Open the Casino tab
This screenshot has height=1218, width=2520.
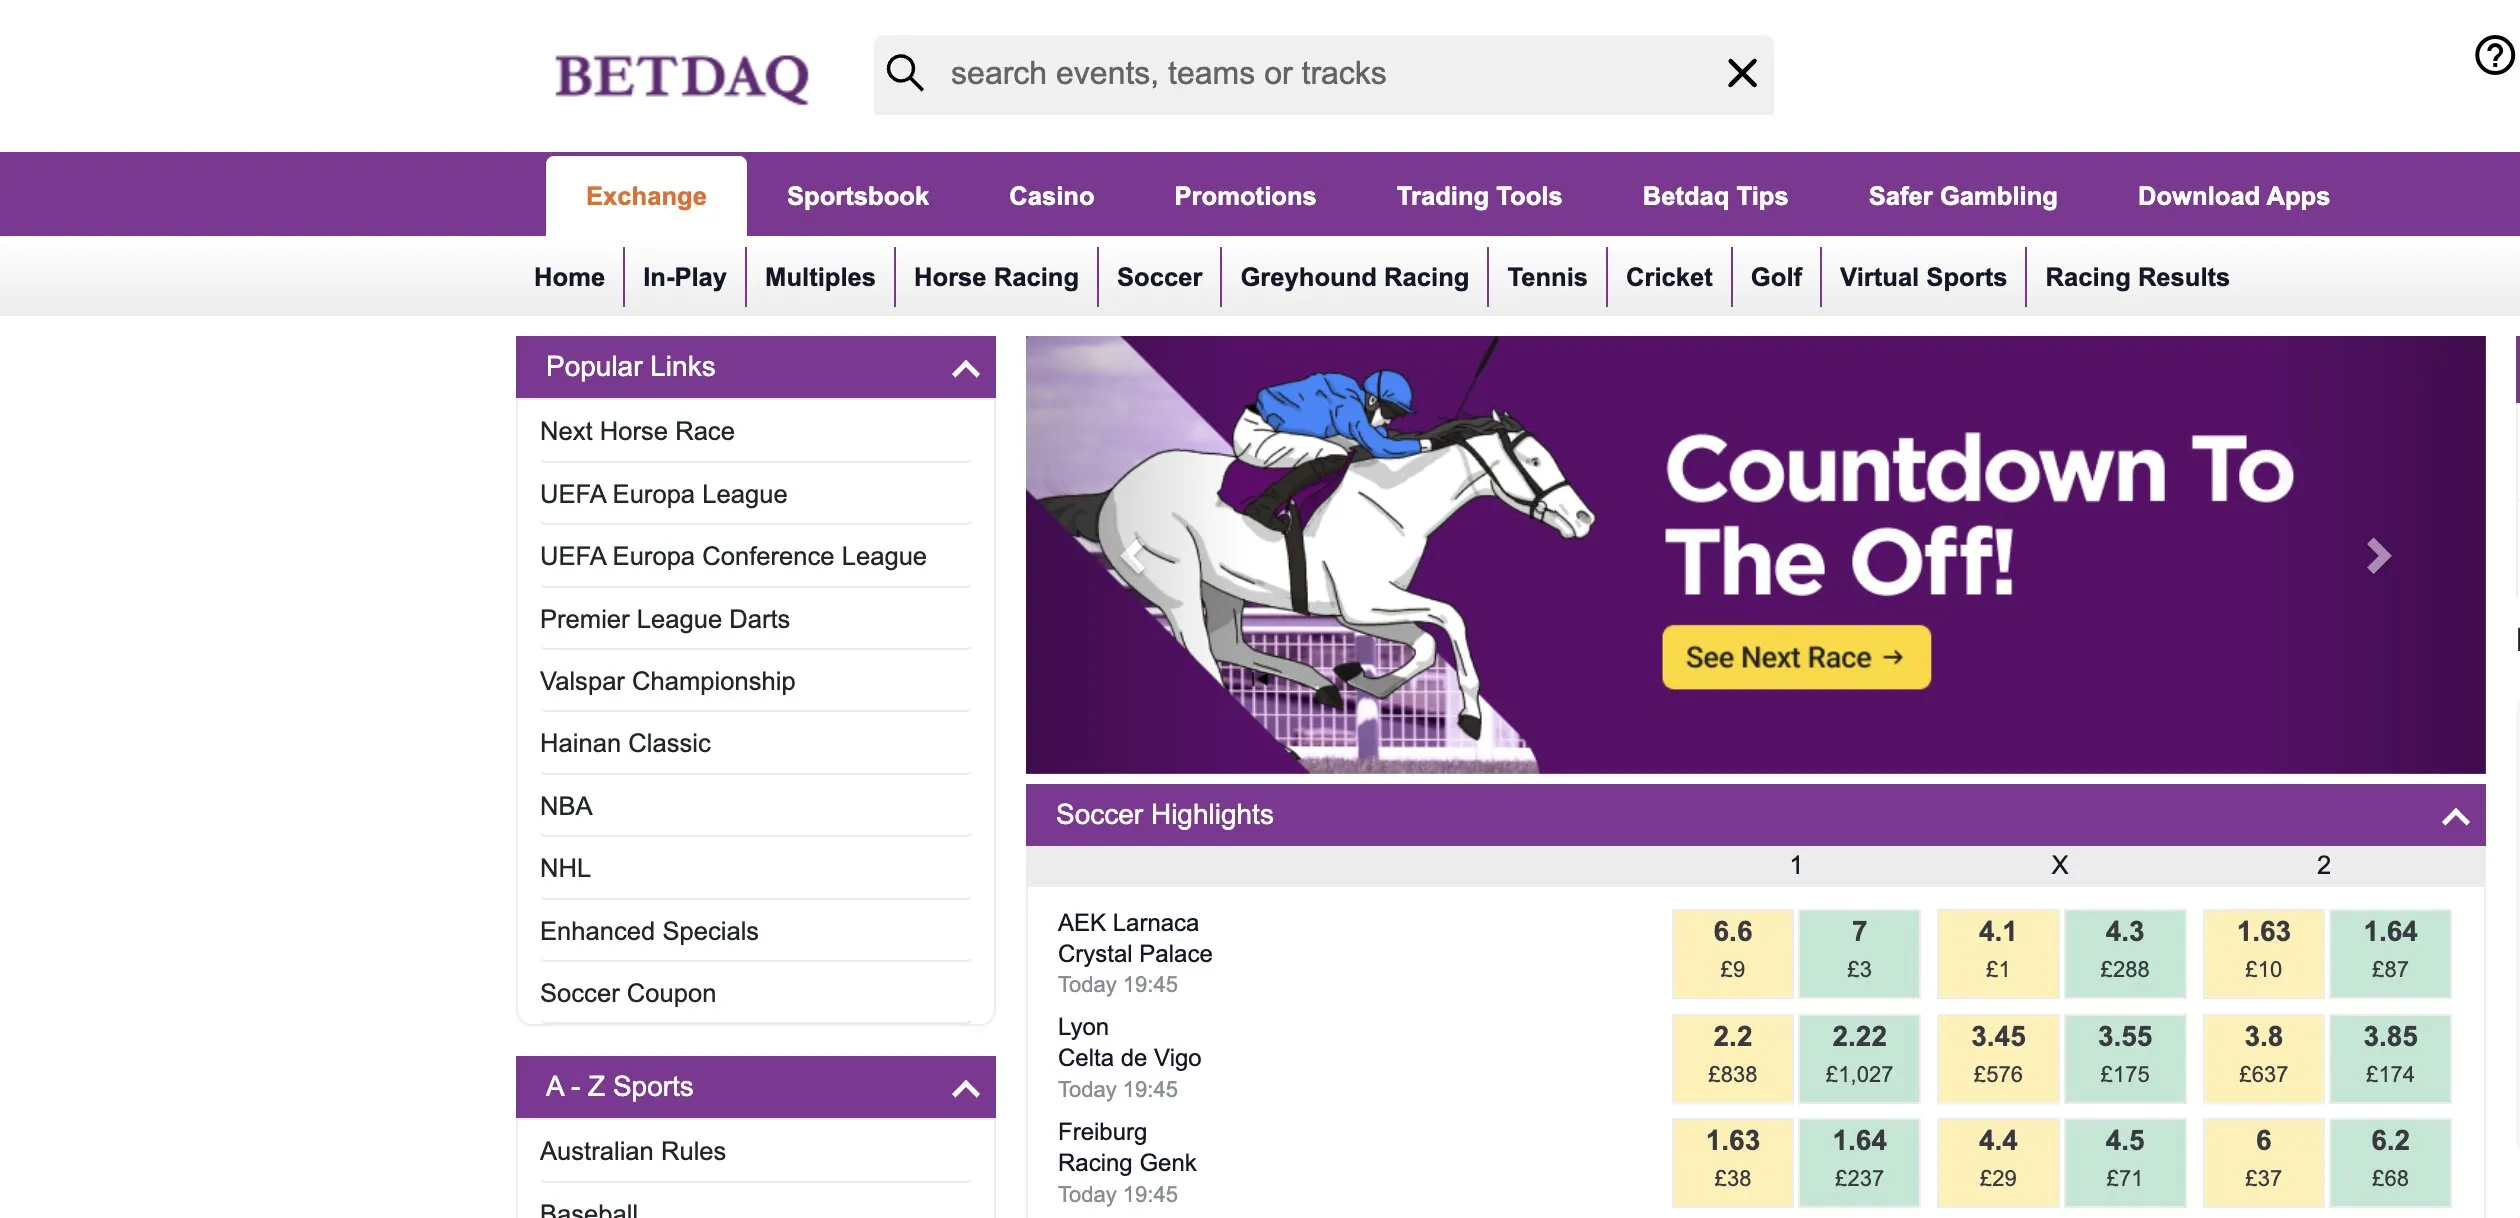point(1051,195)
